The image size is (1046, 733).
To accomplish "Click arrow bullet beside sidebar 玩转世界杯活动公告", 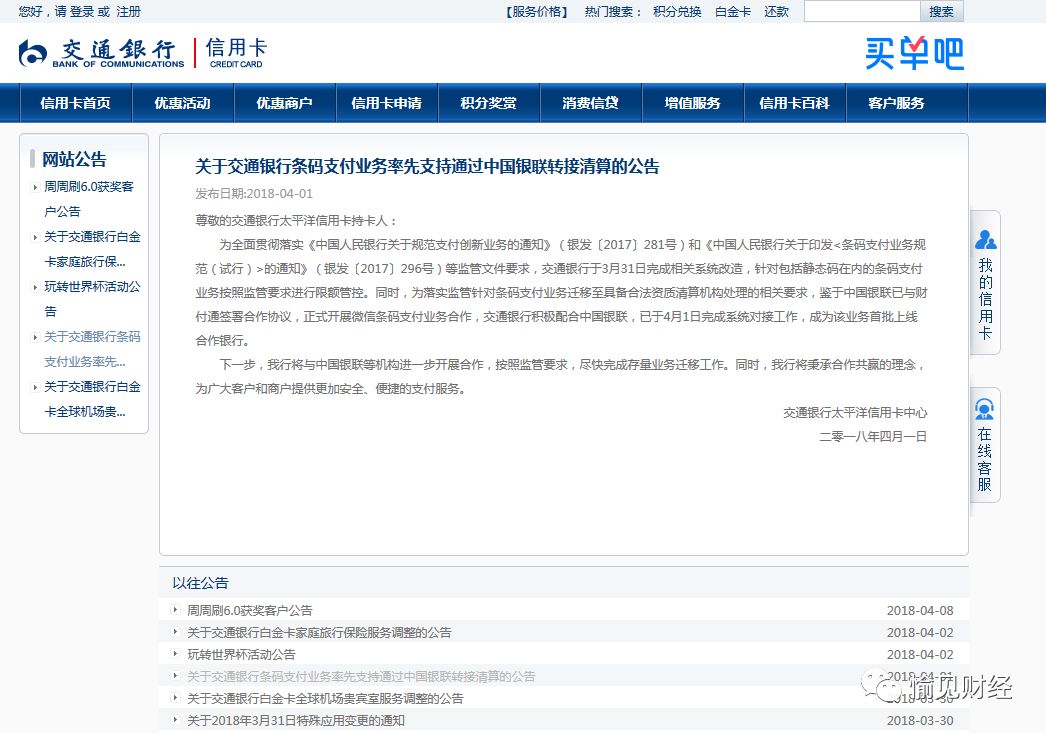I will 35,287.
